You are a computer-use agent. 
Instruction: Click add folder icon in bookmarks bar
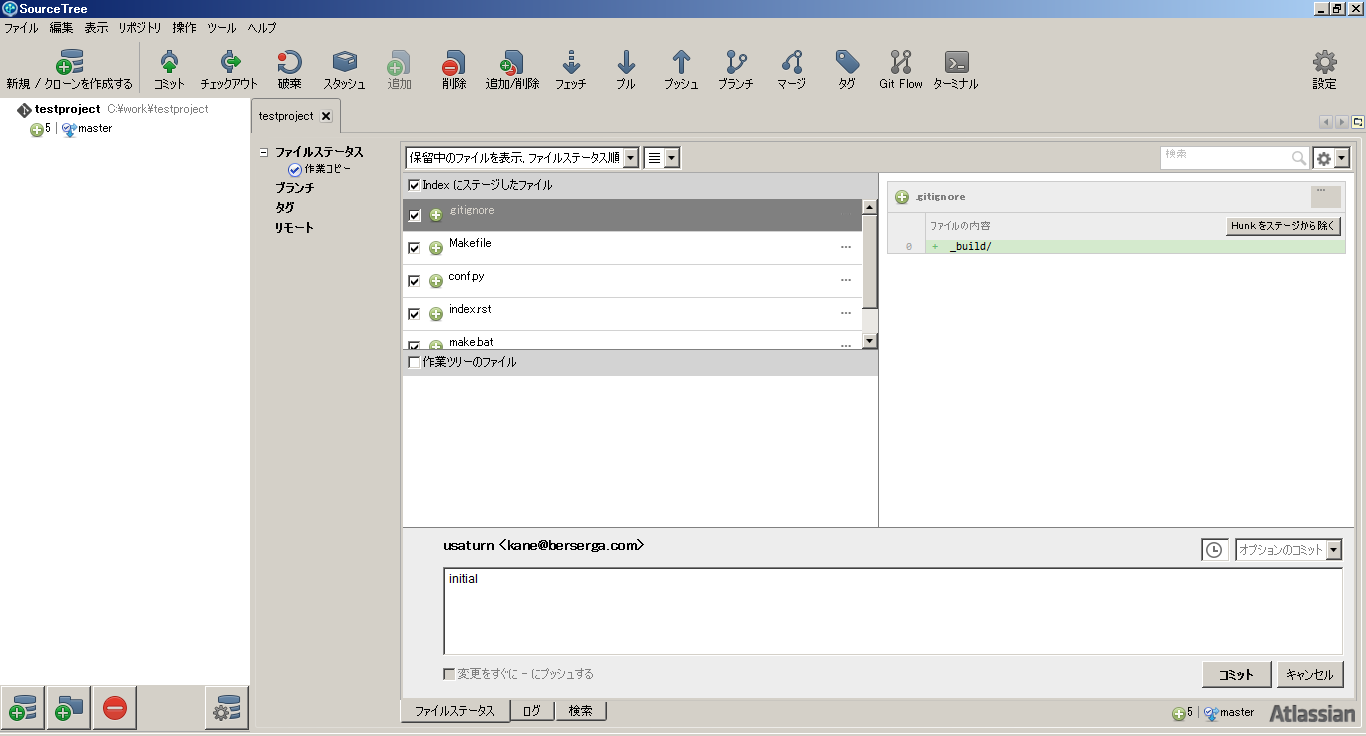(x=69, y=708)
